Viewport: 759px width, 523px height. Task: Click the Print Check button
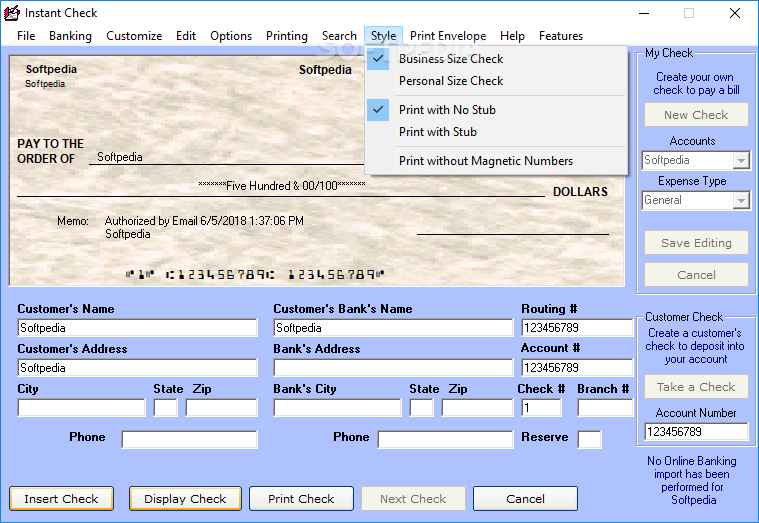pyautogui.click(x=301, y=499)
